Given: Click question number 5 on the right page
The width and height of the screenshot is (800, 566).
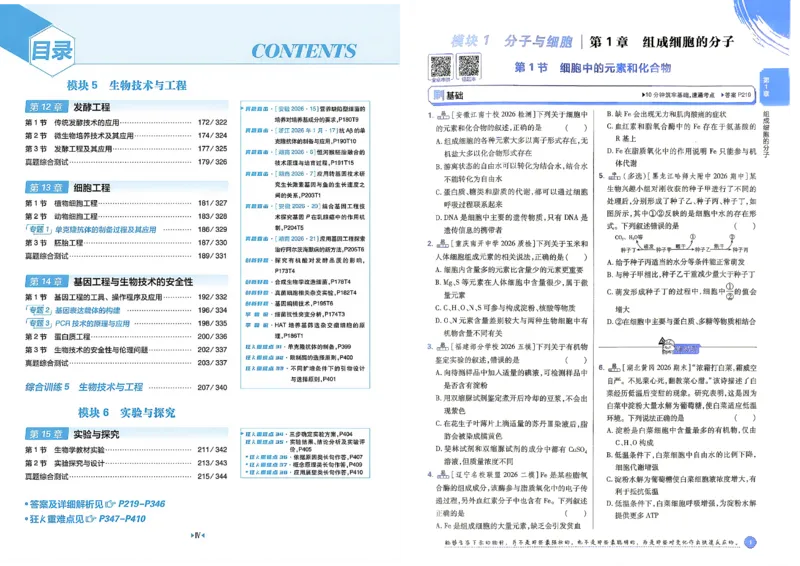Looking at the screenshot, I should tap(602, 177).
